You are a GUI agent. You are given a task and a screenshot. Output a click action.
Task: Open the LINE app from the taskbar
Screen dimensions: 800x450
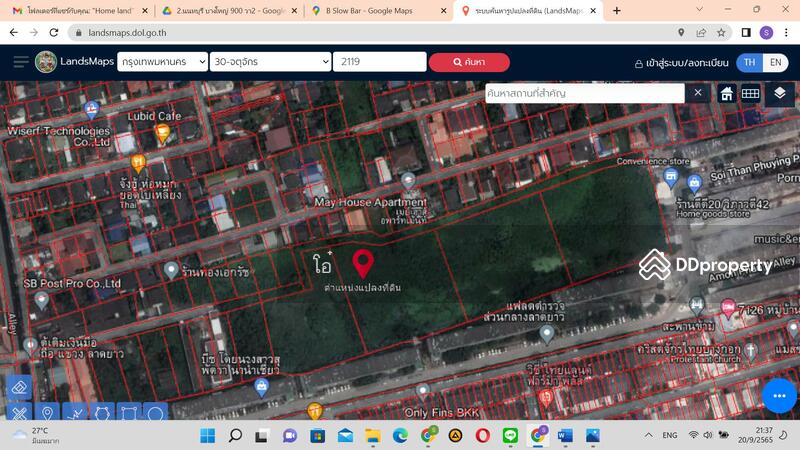(x=510, y=435)
